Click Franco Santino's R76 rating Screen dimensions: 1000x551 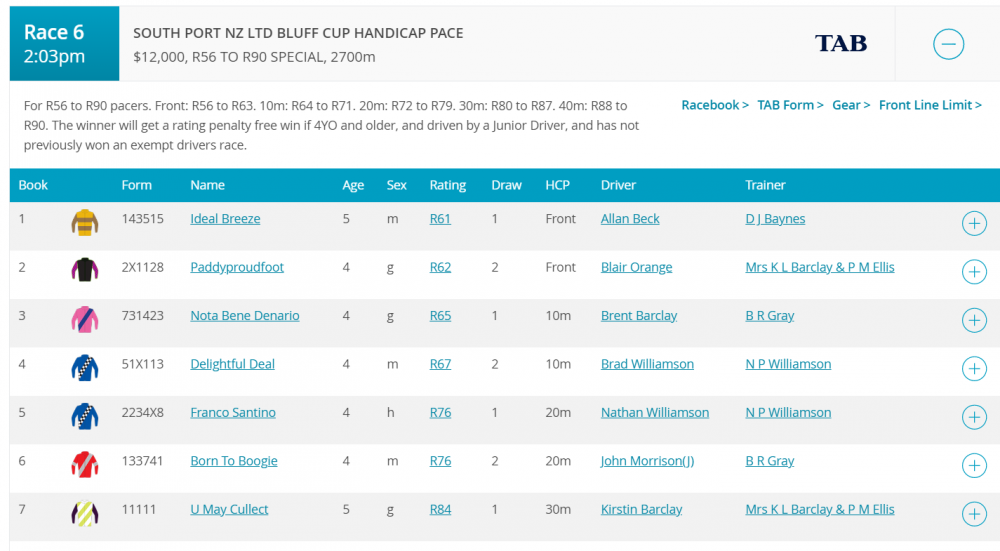pyautogui.click(x=440, y=412)
